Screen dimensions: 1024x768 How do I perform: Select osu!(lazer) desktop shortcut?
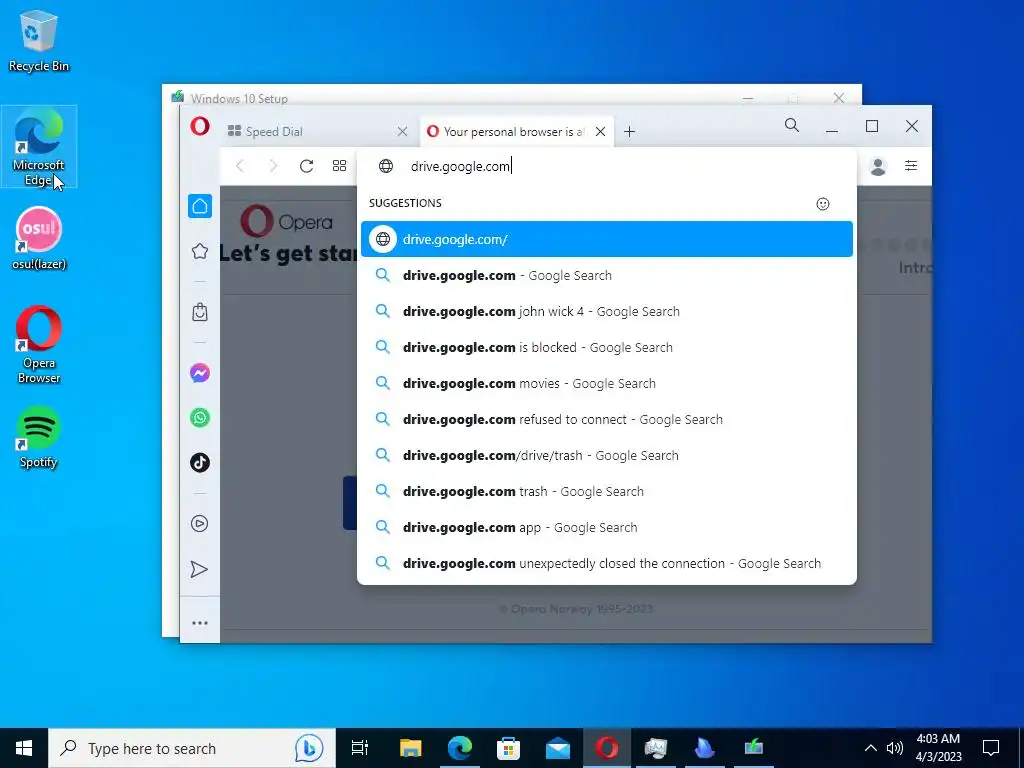tap(39, 238)
